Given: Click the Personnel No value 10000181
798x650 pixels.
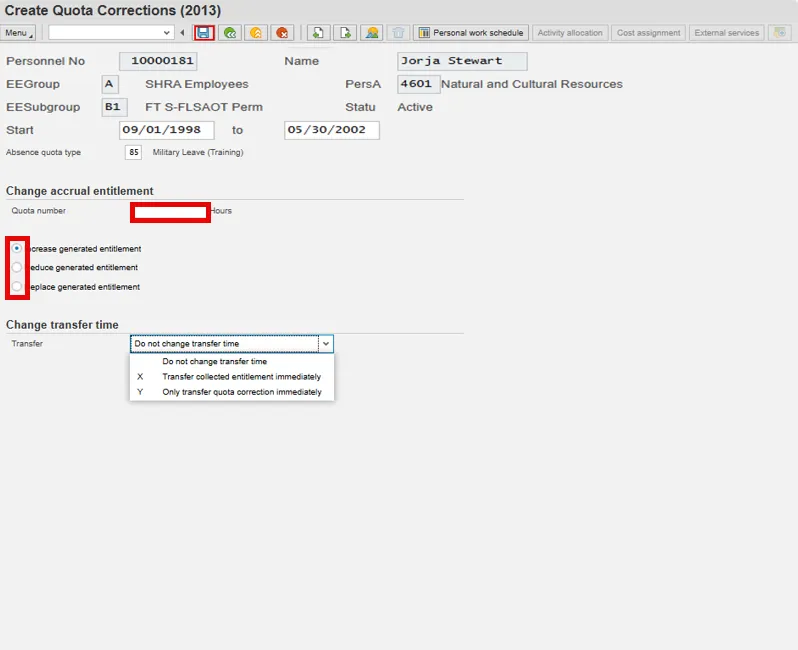Looking at the screenshot, I should coord(158,61).
